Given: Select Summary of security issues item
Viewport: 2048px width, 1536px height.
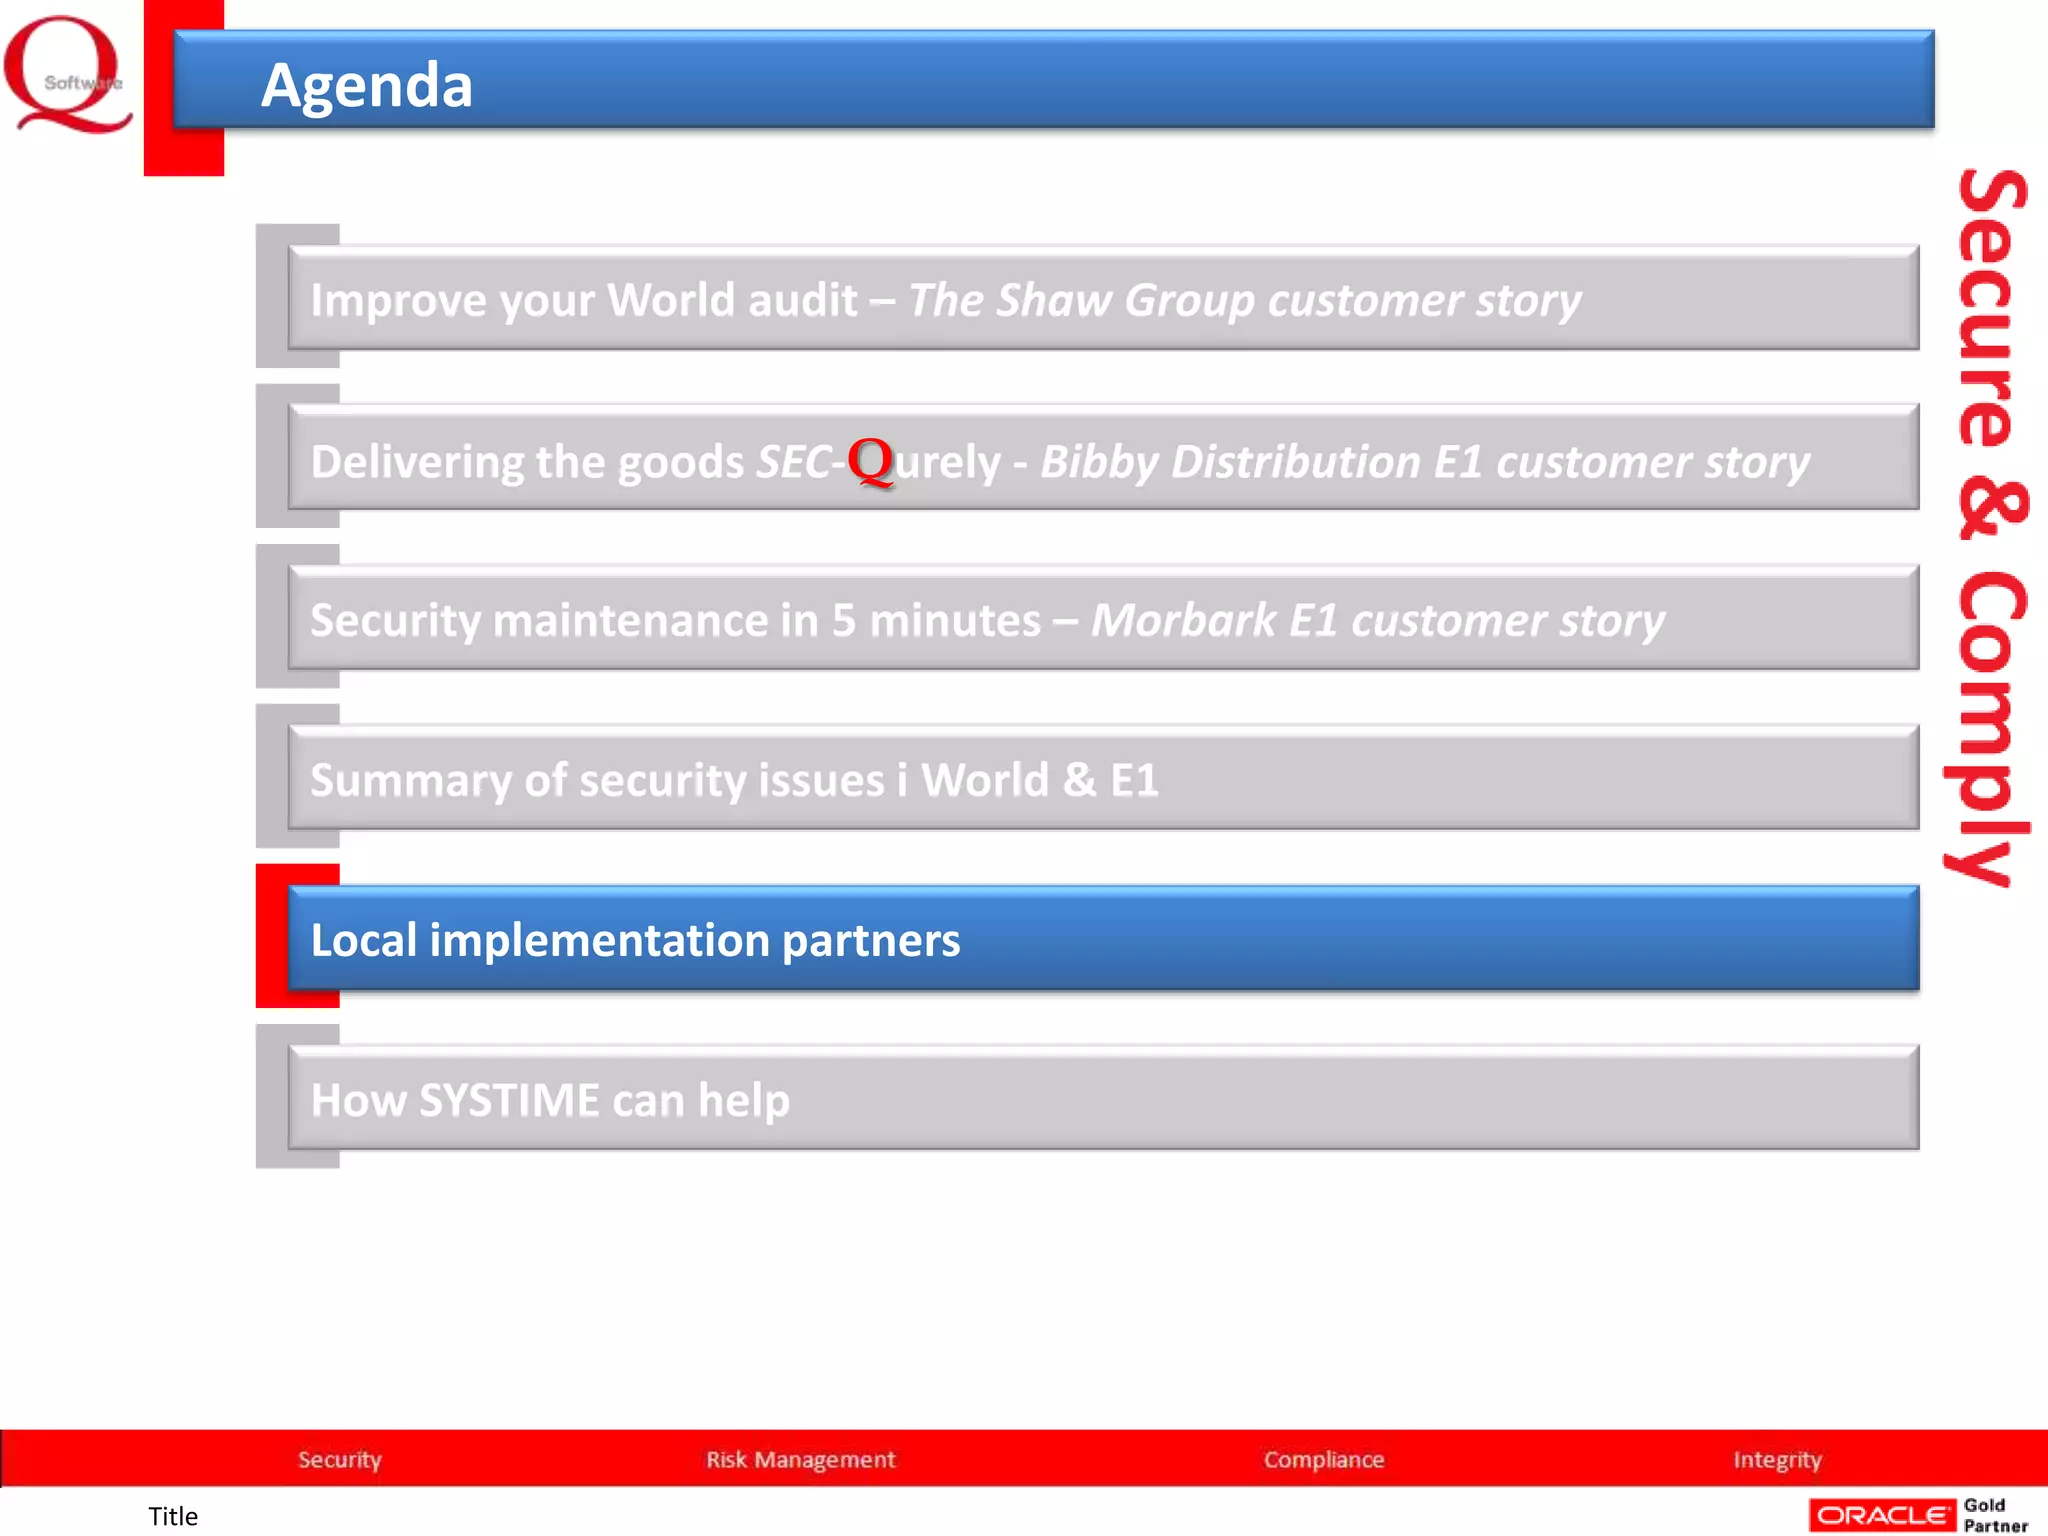Looking at the screenshot, I should click(1103, 778).
